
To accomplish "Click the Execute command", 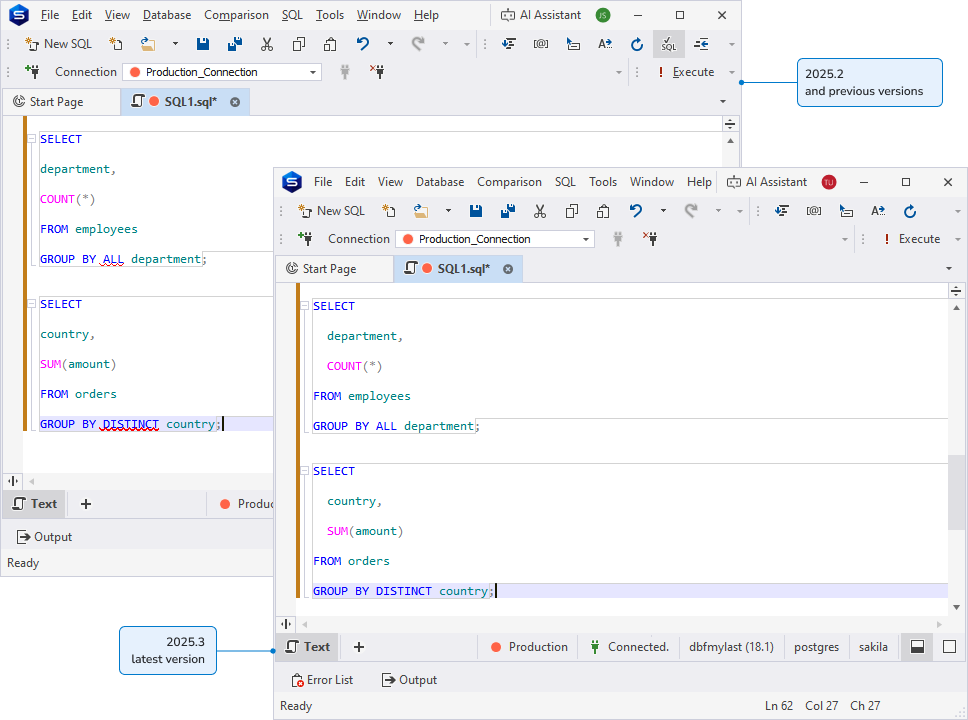I will pyautogui.click(x=918, y=238).
